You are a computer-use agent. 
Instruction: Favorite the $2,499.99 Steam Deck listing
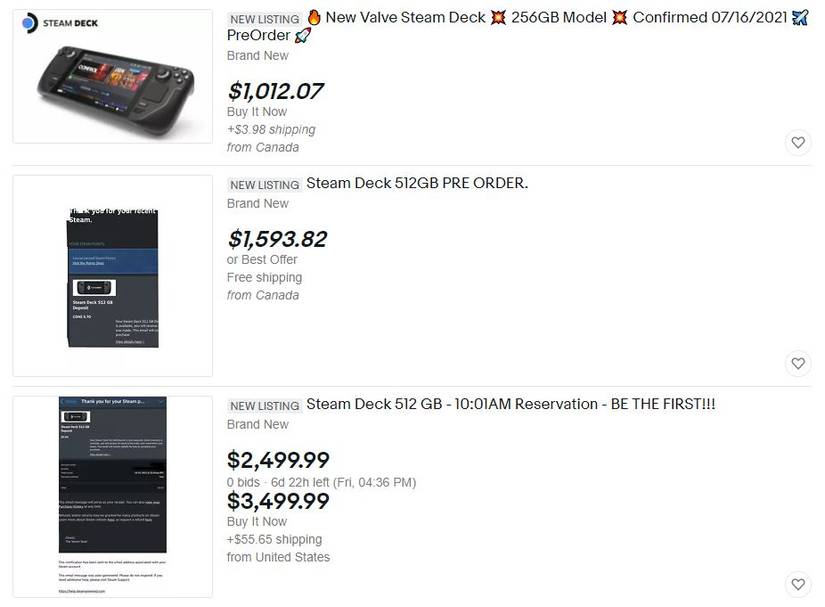coord(798,583)
